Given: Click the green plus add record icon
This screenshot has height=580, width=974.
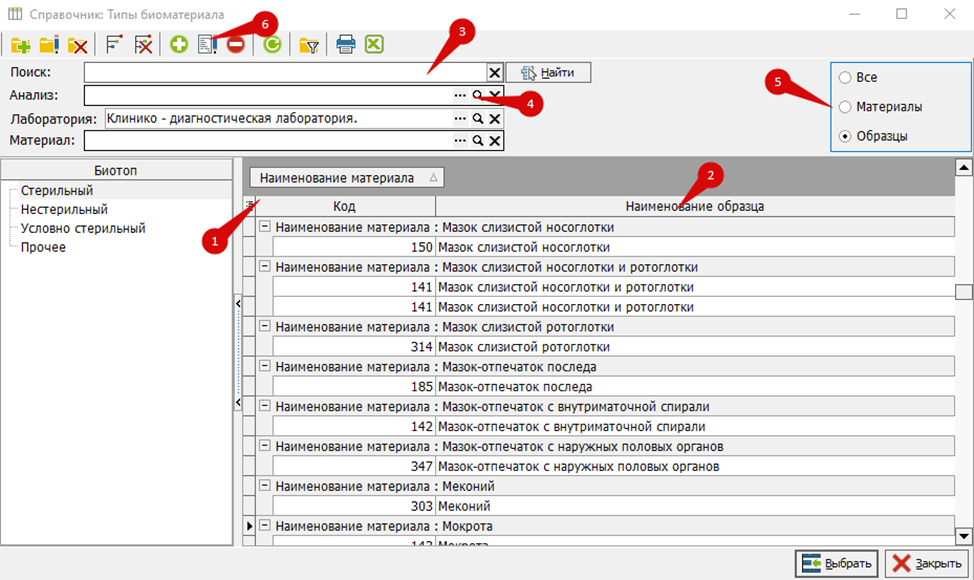Looking at the screenshot, I should point(179,44).
